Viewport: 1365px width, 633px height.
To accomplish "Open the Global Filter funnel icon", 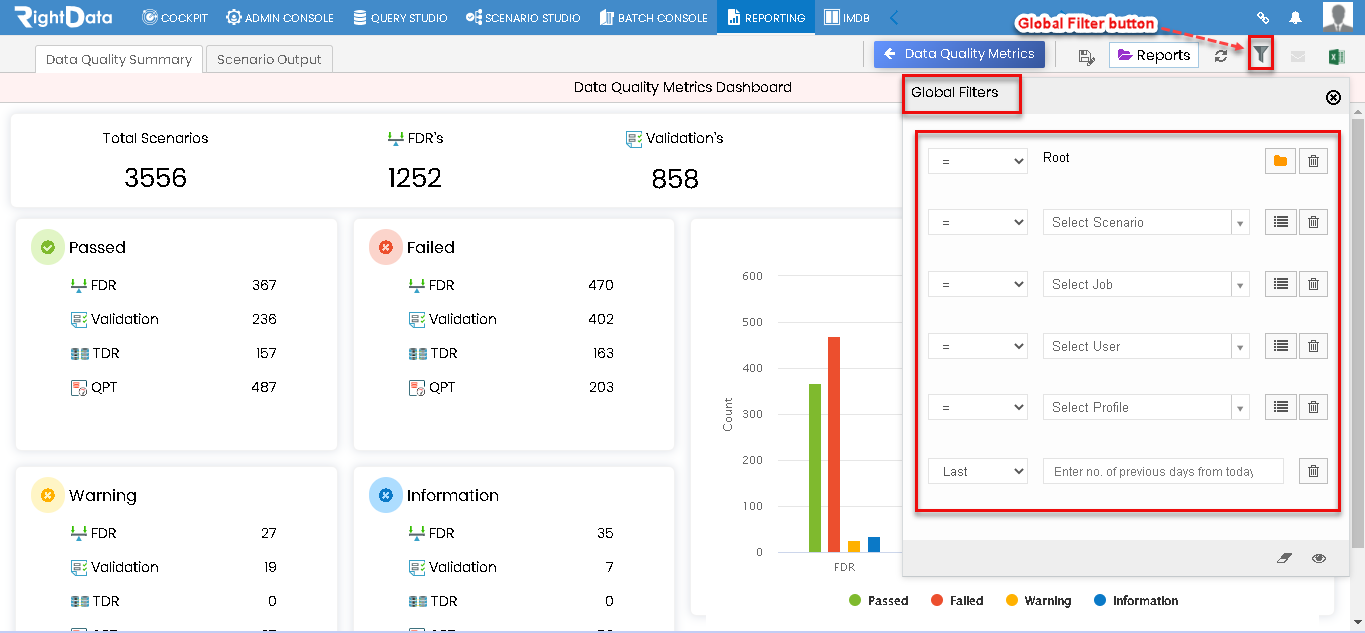I will coord(1262,55).
